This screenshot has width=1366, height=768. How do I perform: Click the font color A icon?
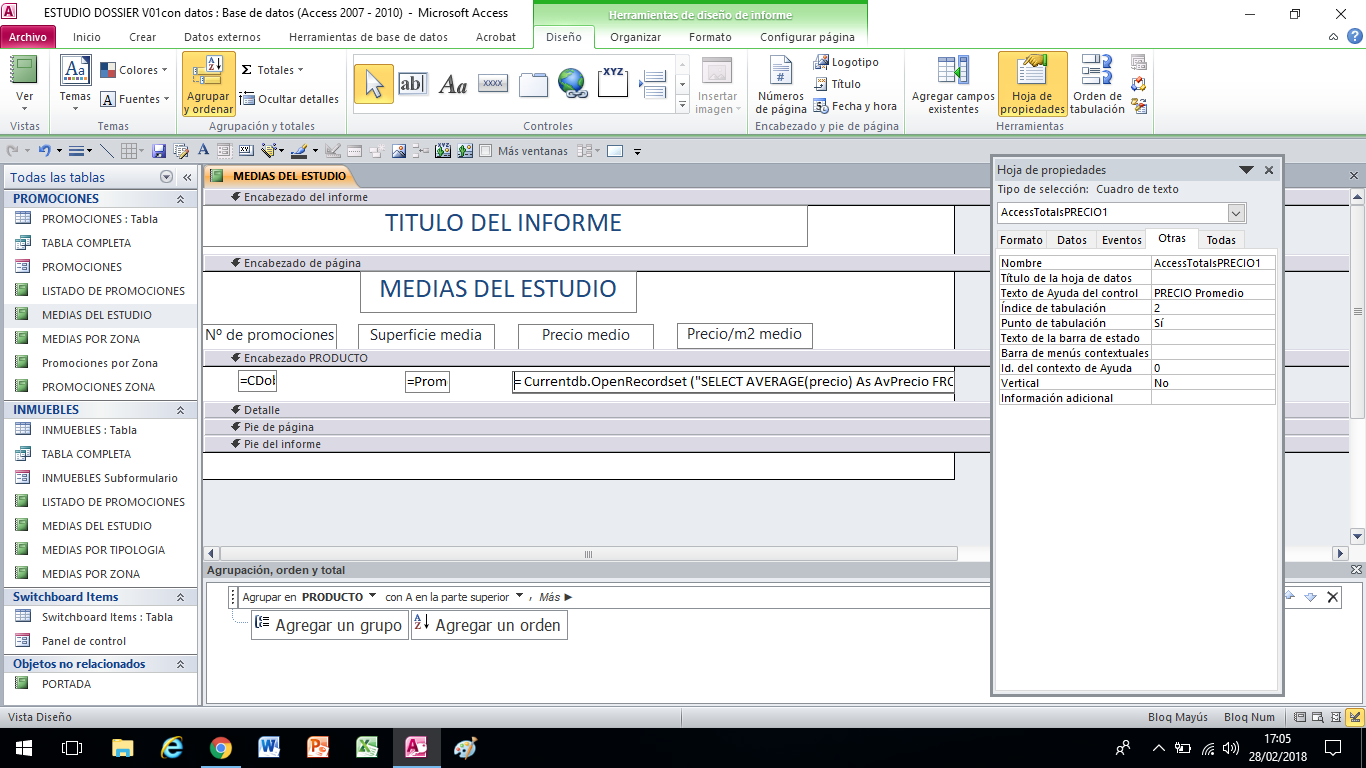pyautogui.click(x=203, y=151)
